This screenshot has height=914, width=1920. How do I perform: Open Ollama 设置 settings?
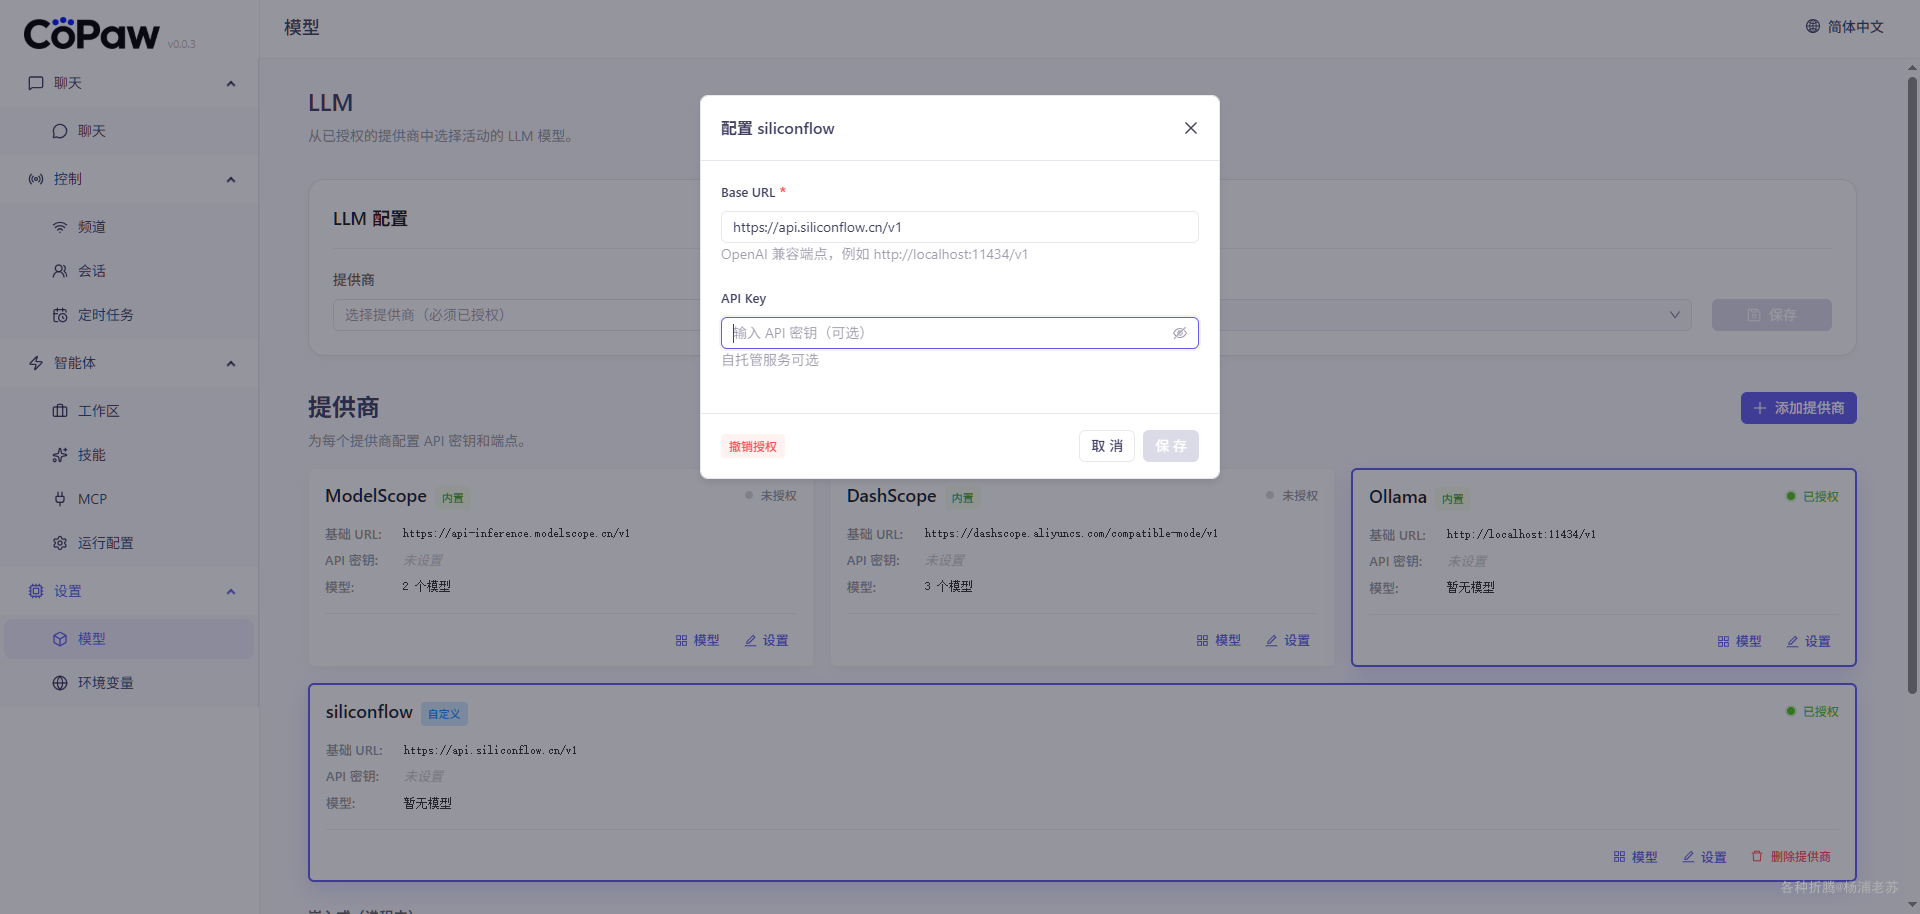1808,641
